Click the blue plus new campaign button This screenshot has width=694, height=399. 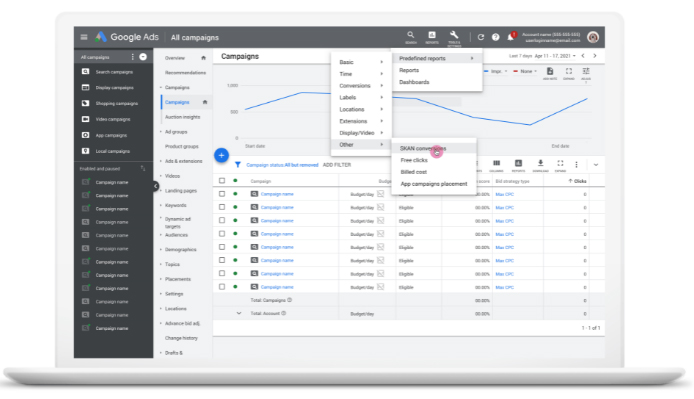221,155
